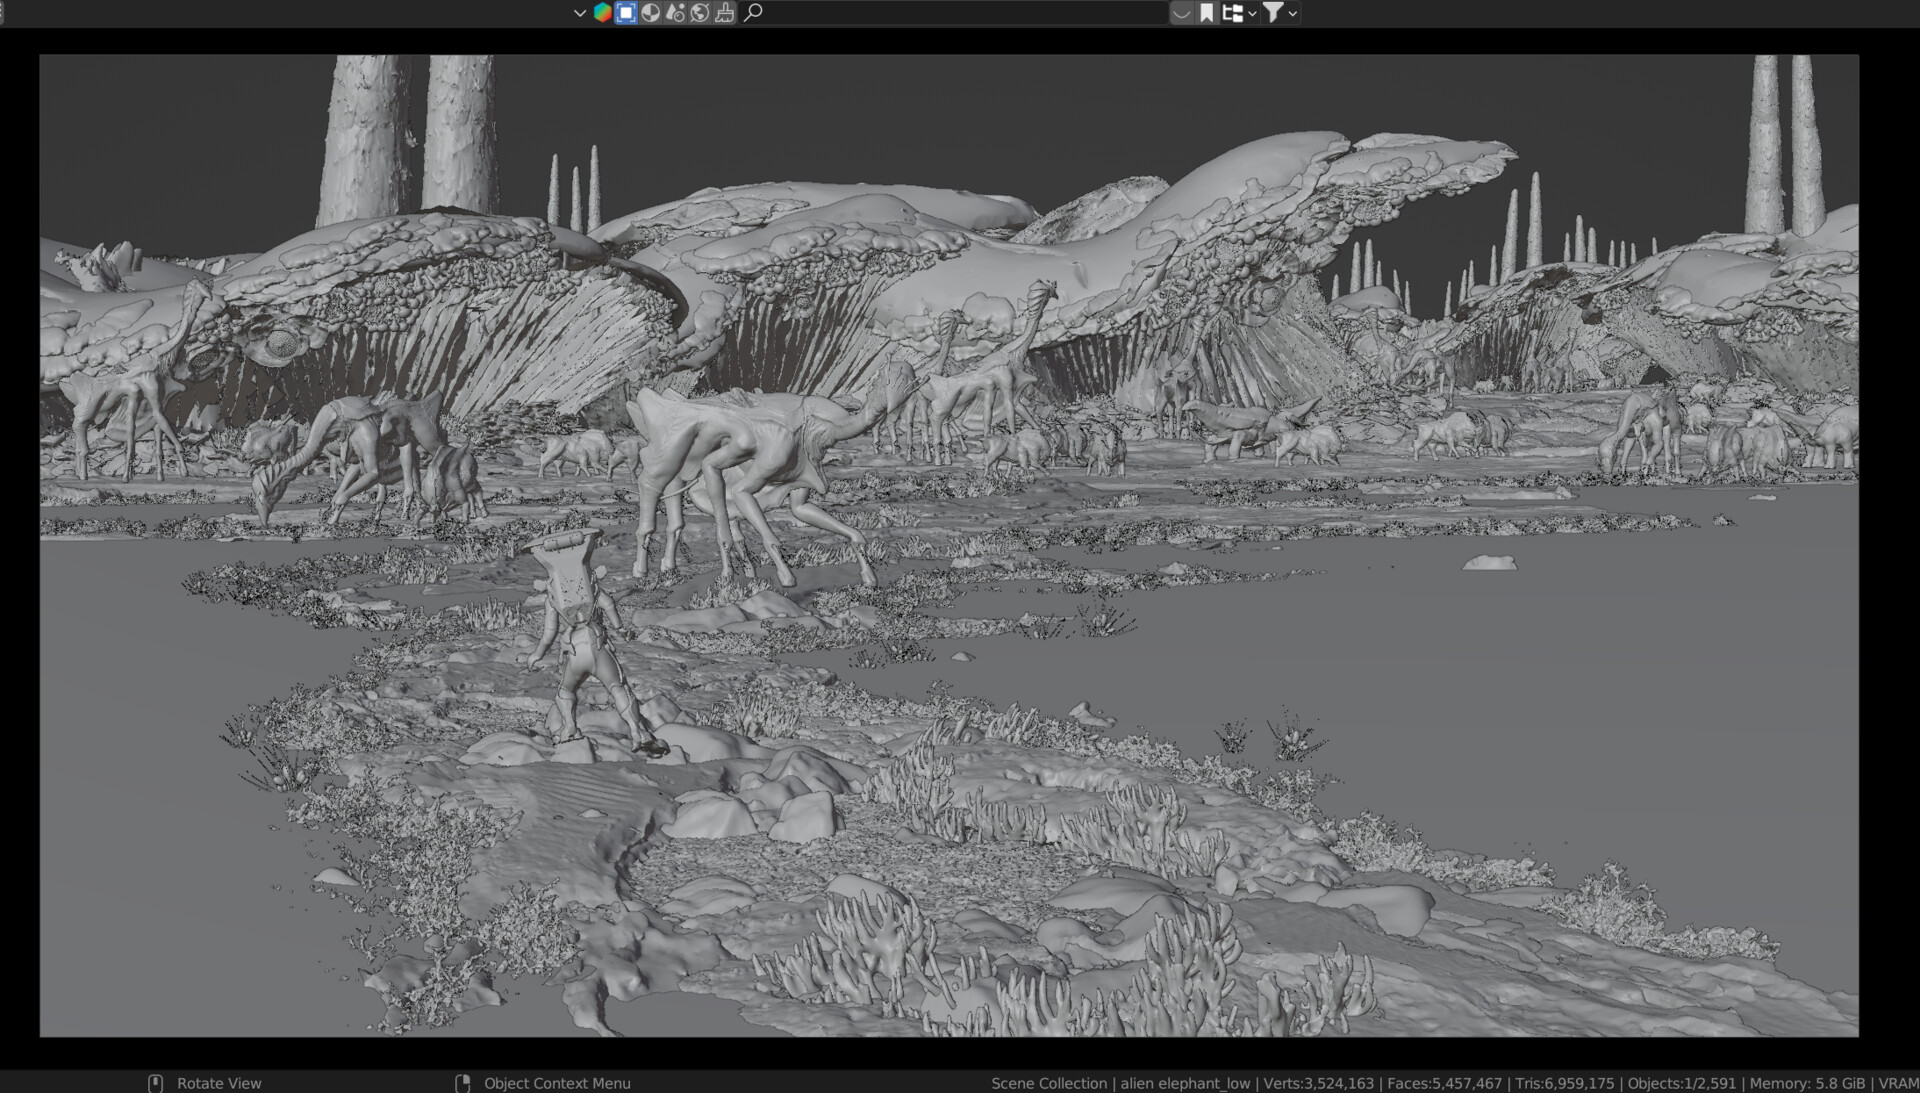Click the Scene Collection statistics text
Image resolution: width=1920 pixels, height=1093 pixels.
tap(1048, 1083)
